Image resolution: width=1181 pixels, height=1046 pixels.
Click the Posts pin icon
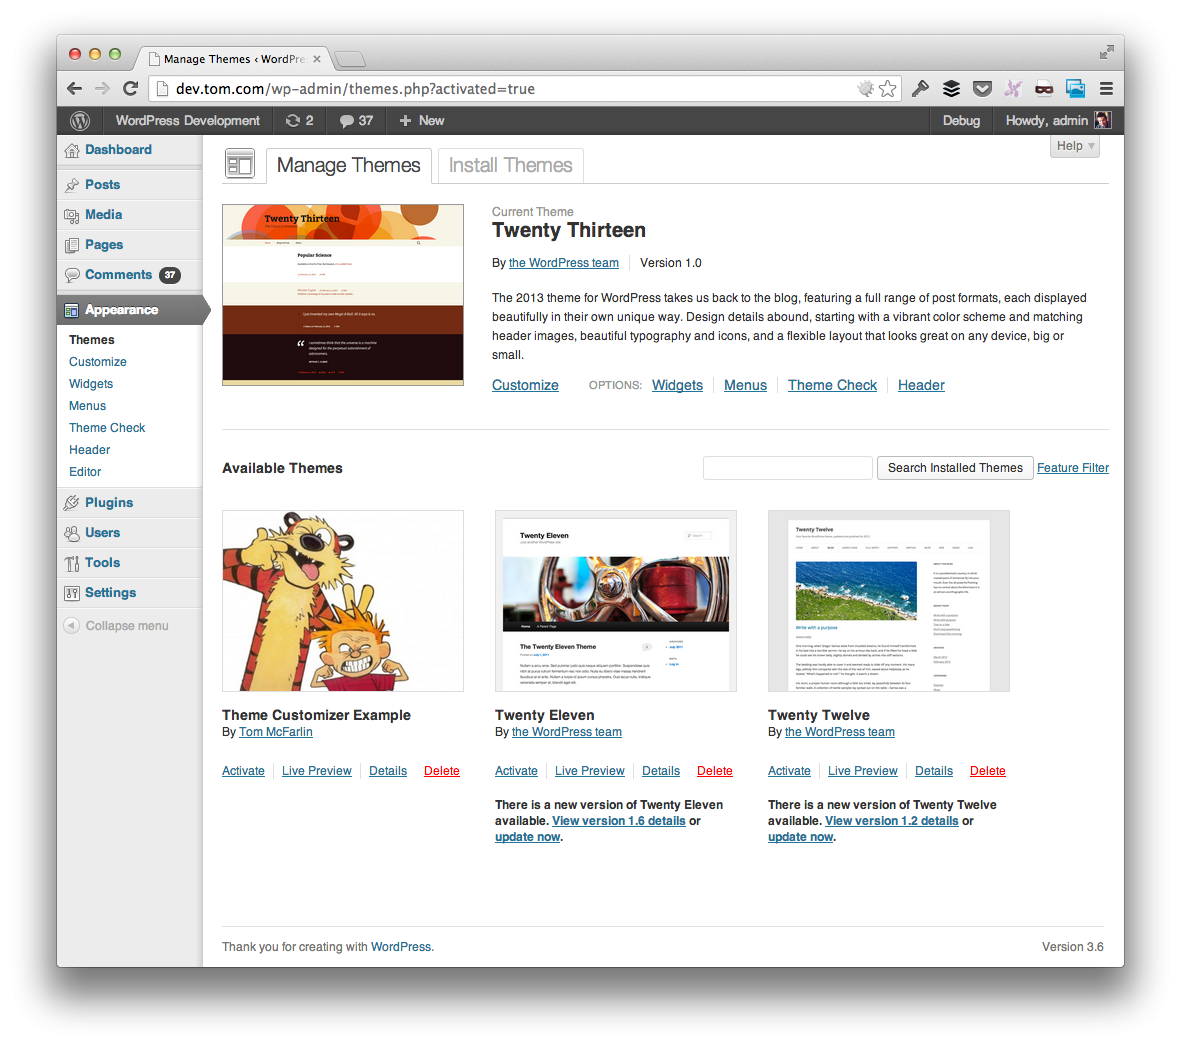pos(72,184)
